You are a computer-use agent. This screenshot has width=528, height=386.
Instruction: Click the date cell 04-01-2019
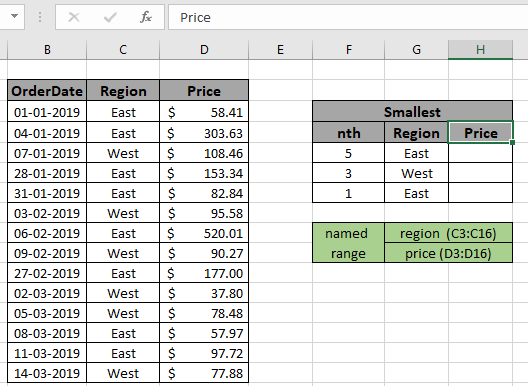[x=47, y=133]
